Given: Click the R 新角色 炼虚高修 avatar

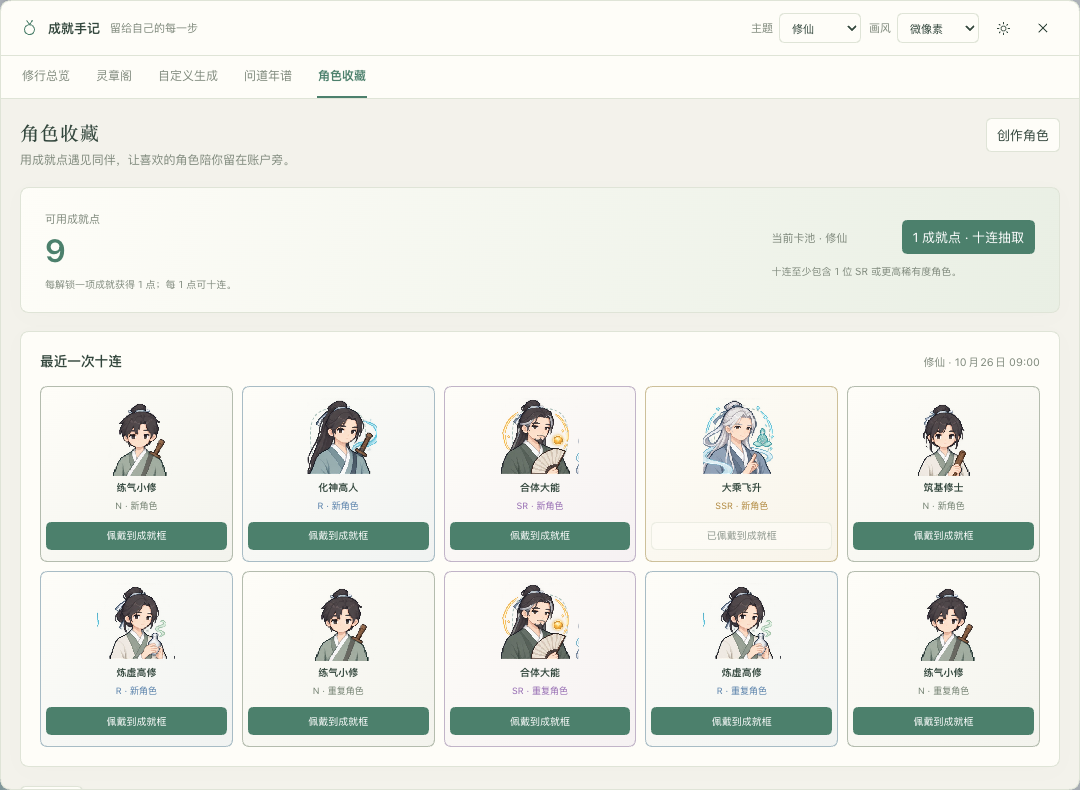Looking at the screenshot, I should coord(136,623).
